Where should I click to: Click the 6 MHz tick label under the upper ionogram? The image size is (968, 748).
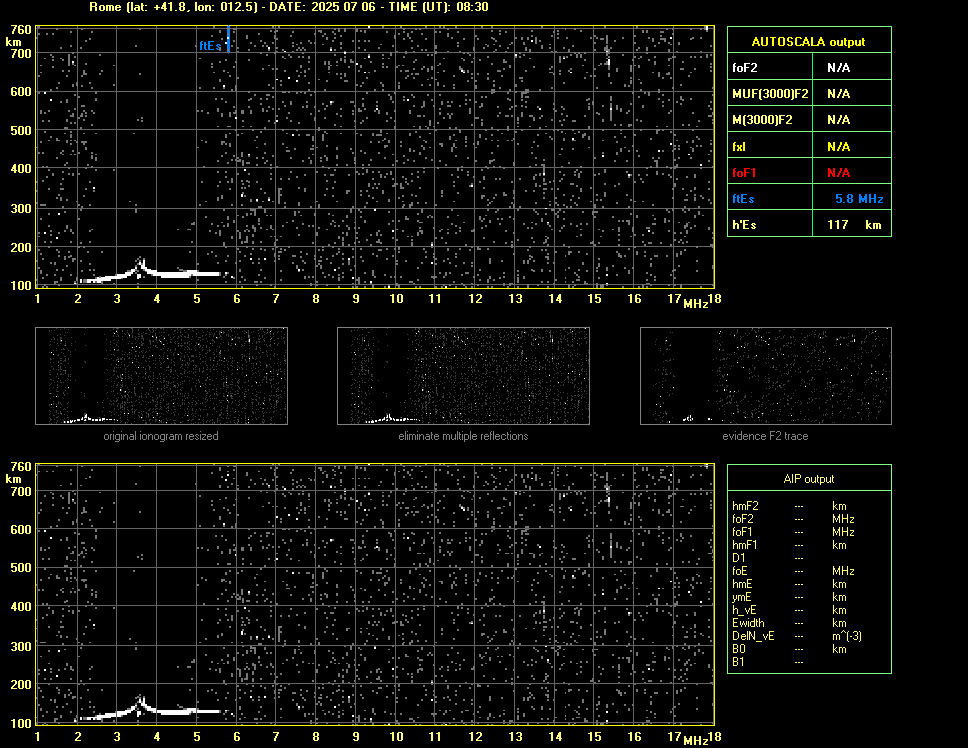(x=236, y=299)
